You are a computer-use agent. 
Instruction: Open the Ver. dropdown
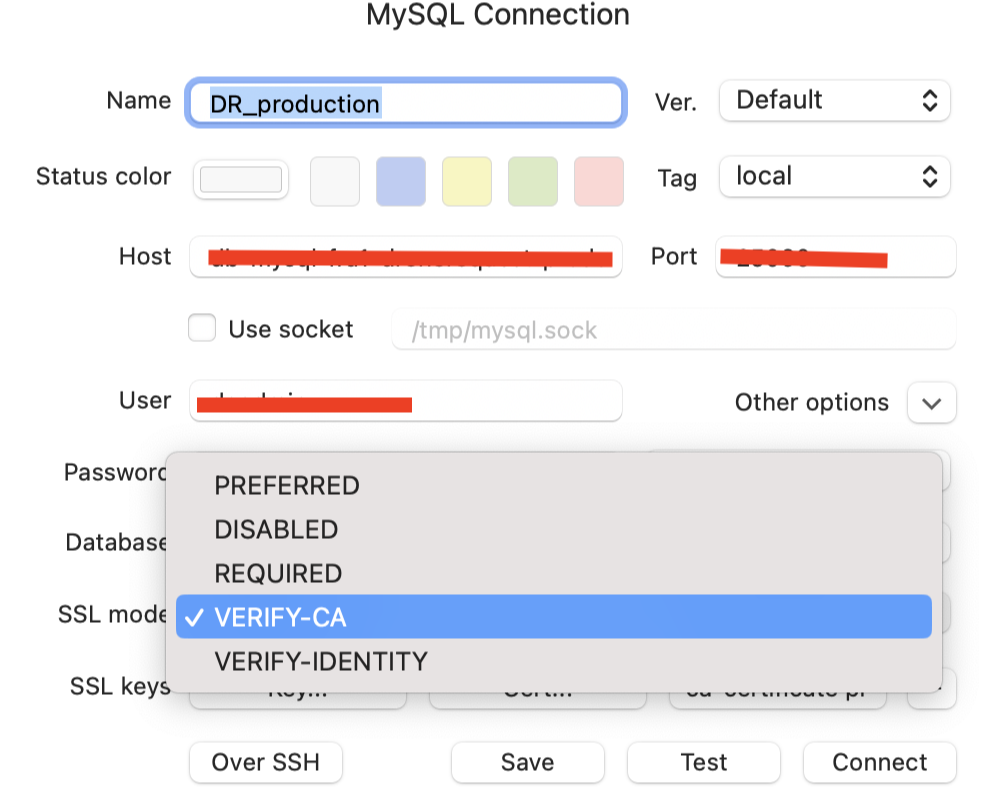click(835, 100)
